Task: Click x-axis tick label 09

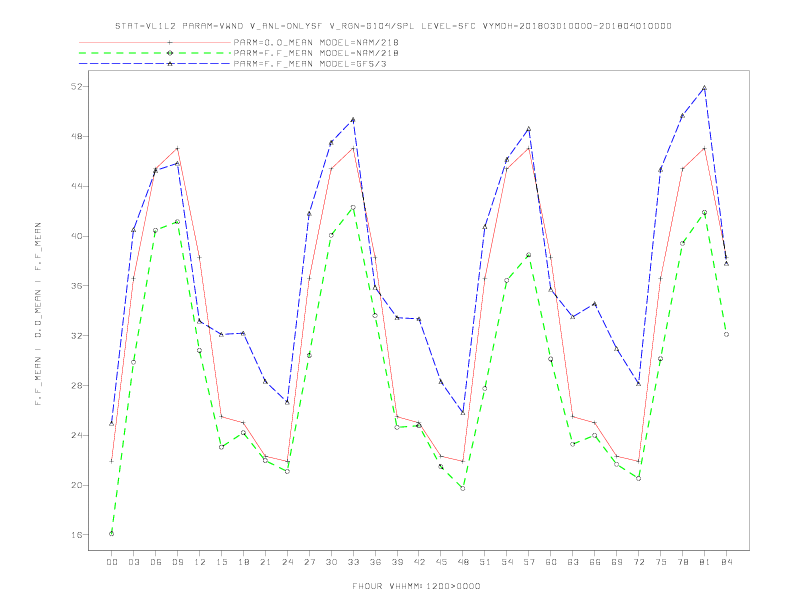Action: click(x=177, y=562)
